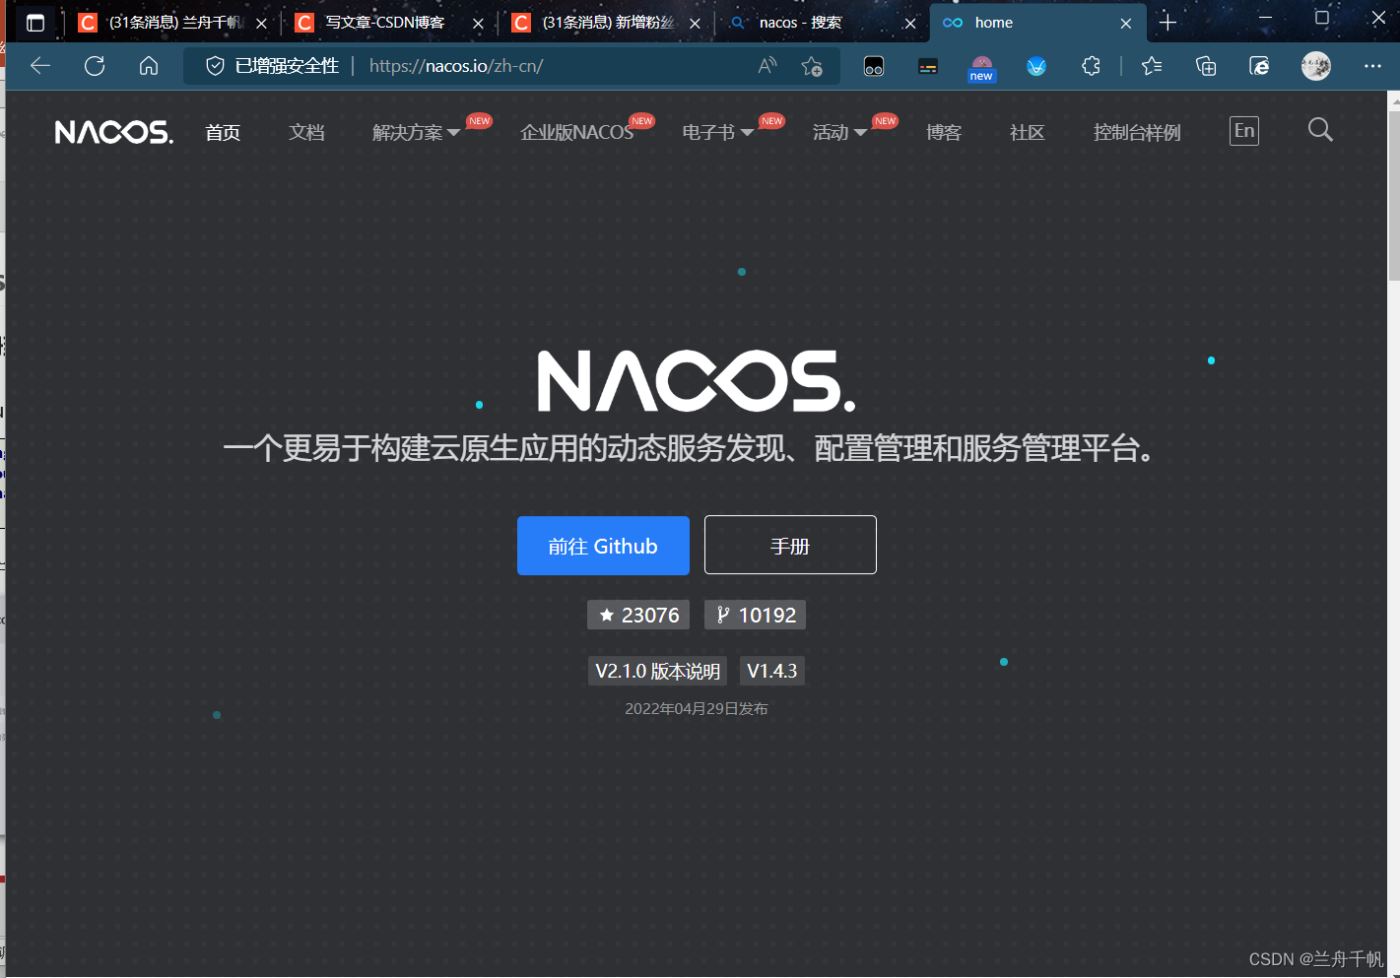The width and height of the screenshot is (1400, 978).
Task: Open the Nacos site search magnifier
Action: (1320, 130)
